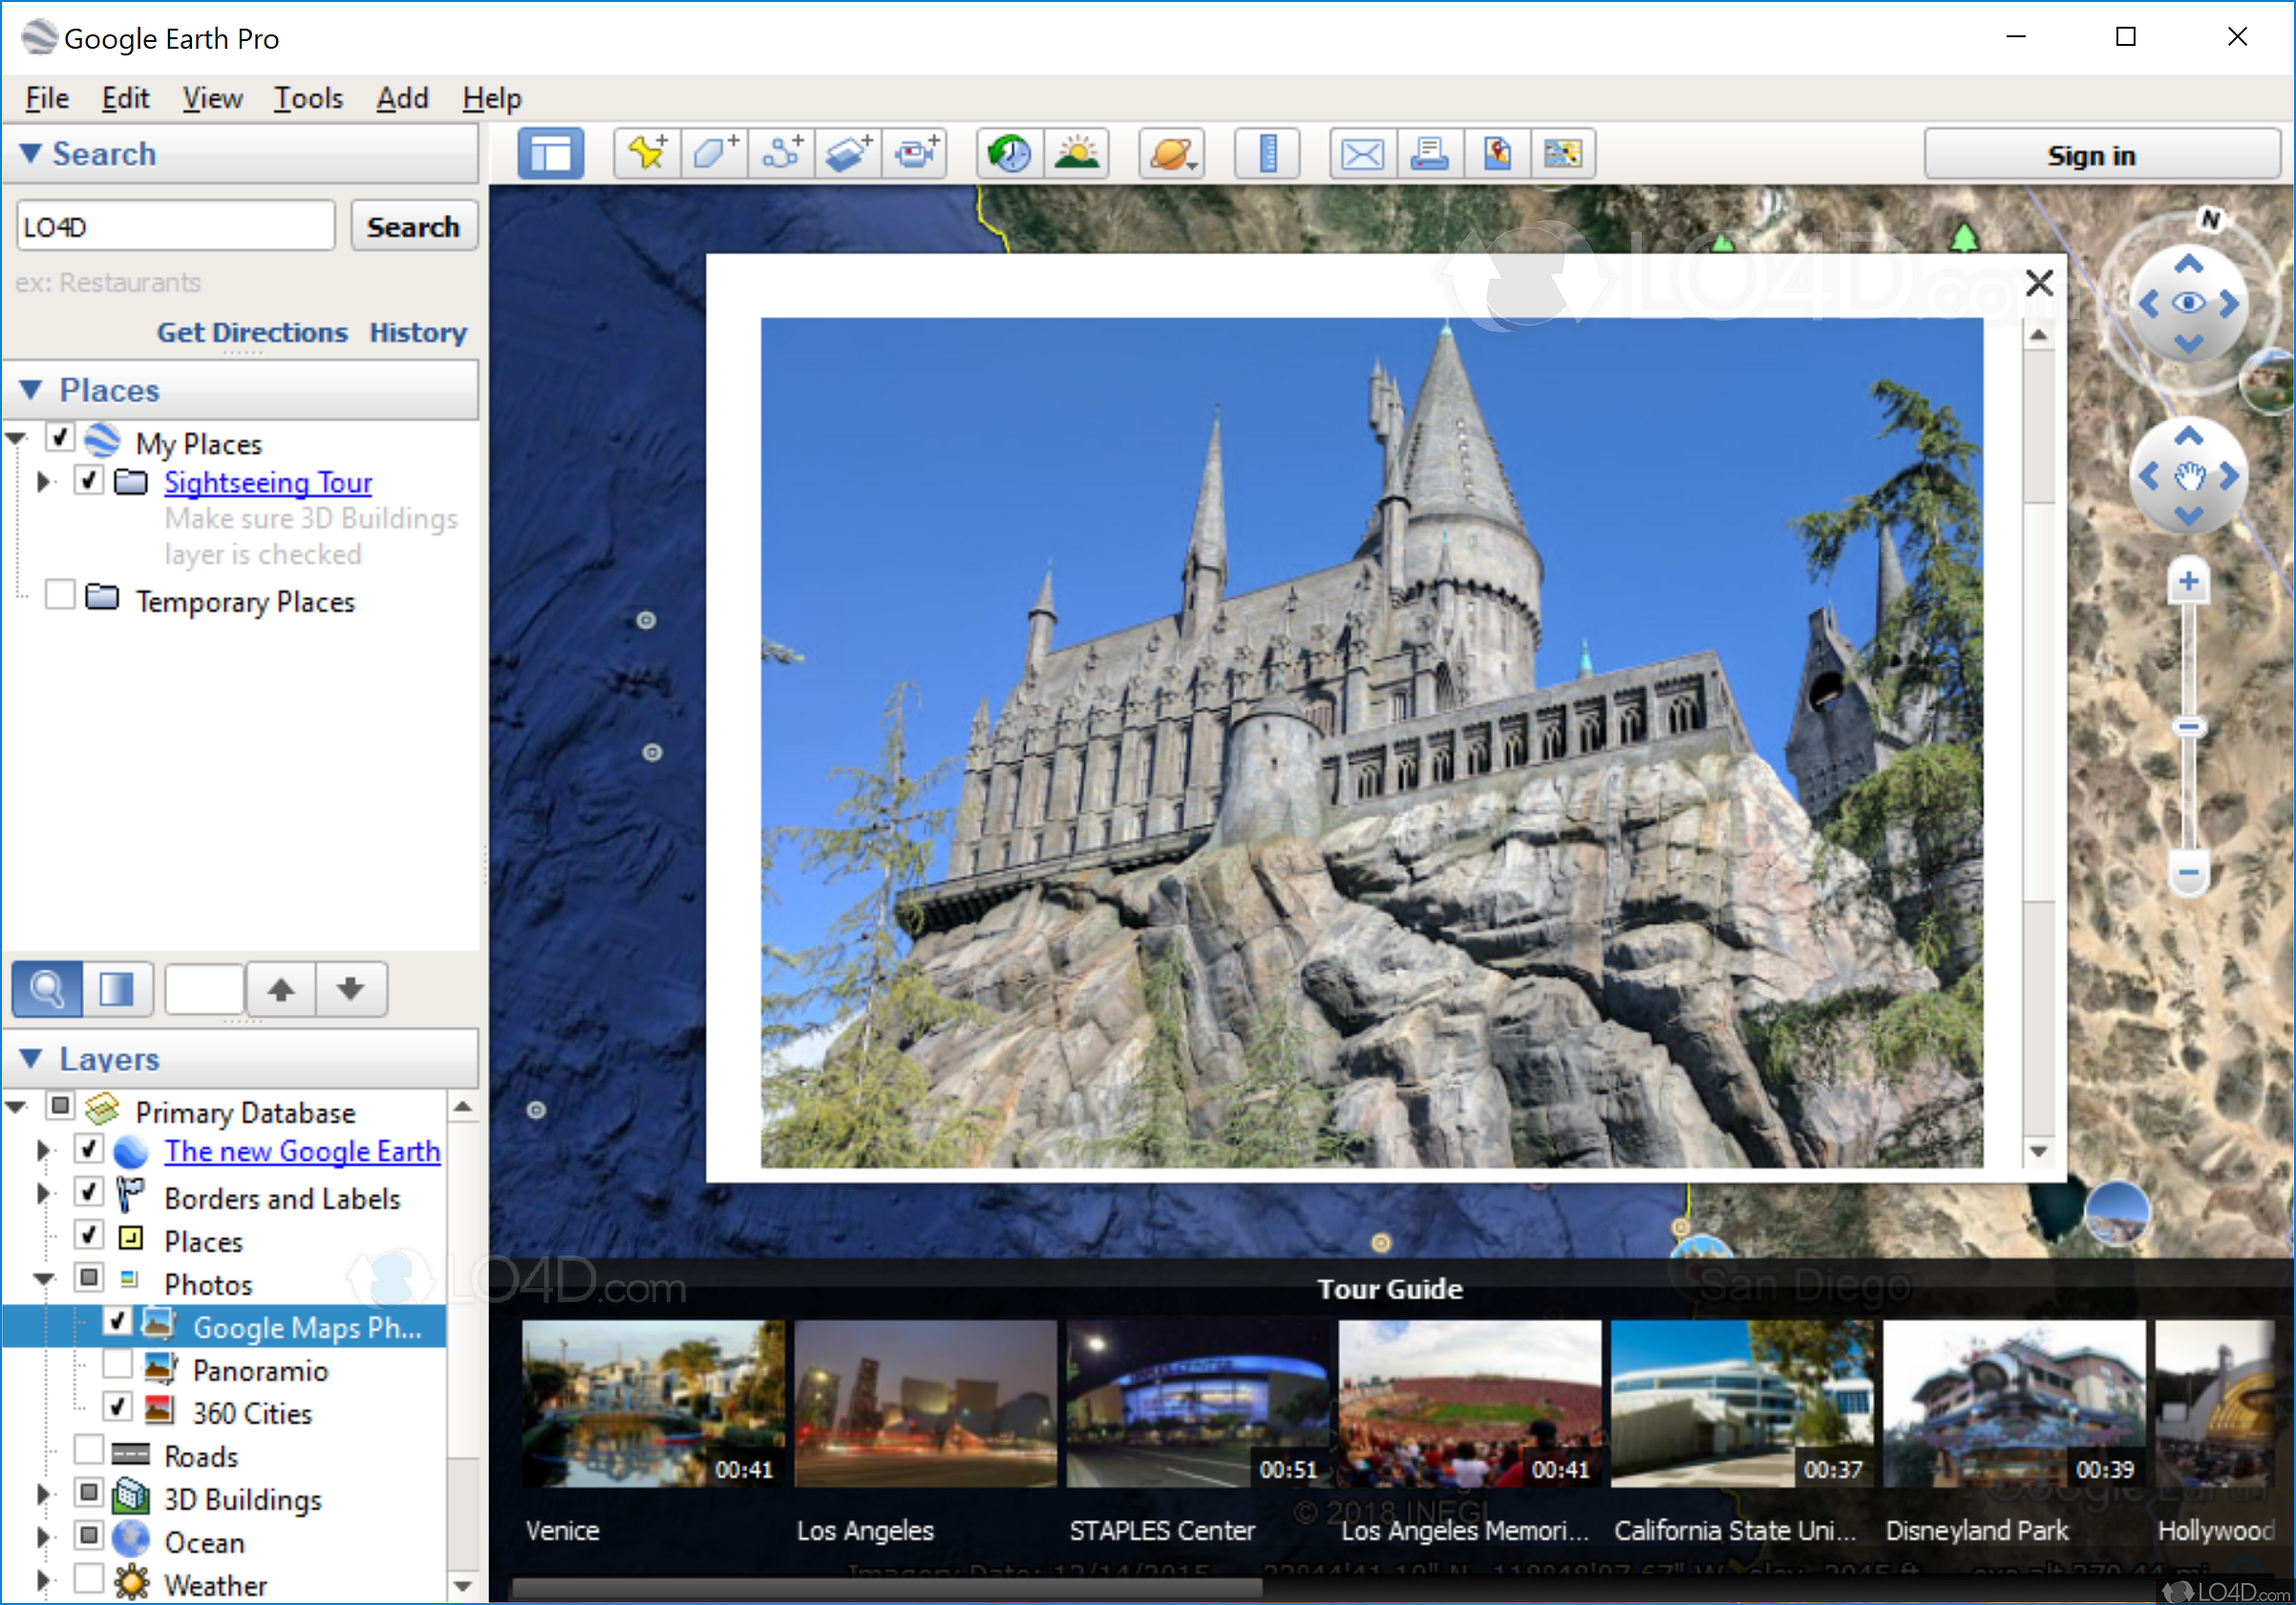Click the zoom slider handle
This screenshot has width=2296, height=1605.
[x=2188, y=727]
